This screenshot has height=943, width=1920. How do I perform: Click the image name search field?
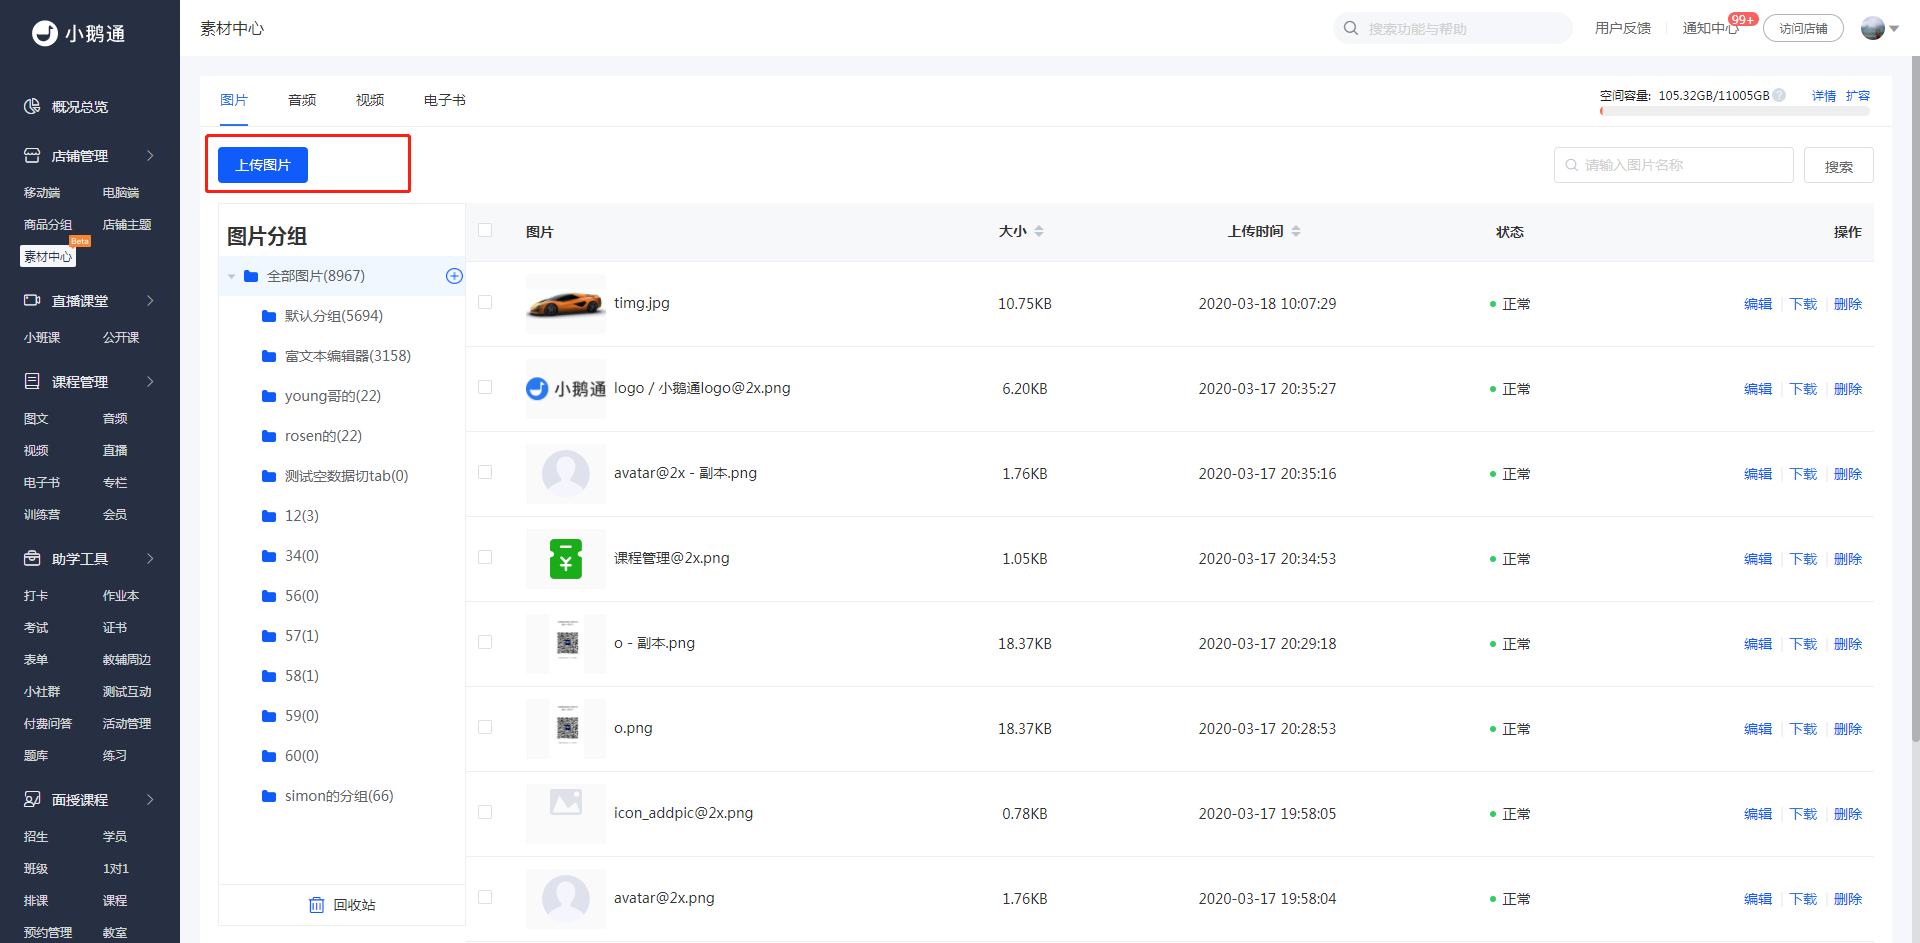[1673, 165]
